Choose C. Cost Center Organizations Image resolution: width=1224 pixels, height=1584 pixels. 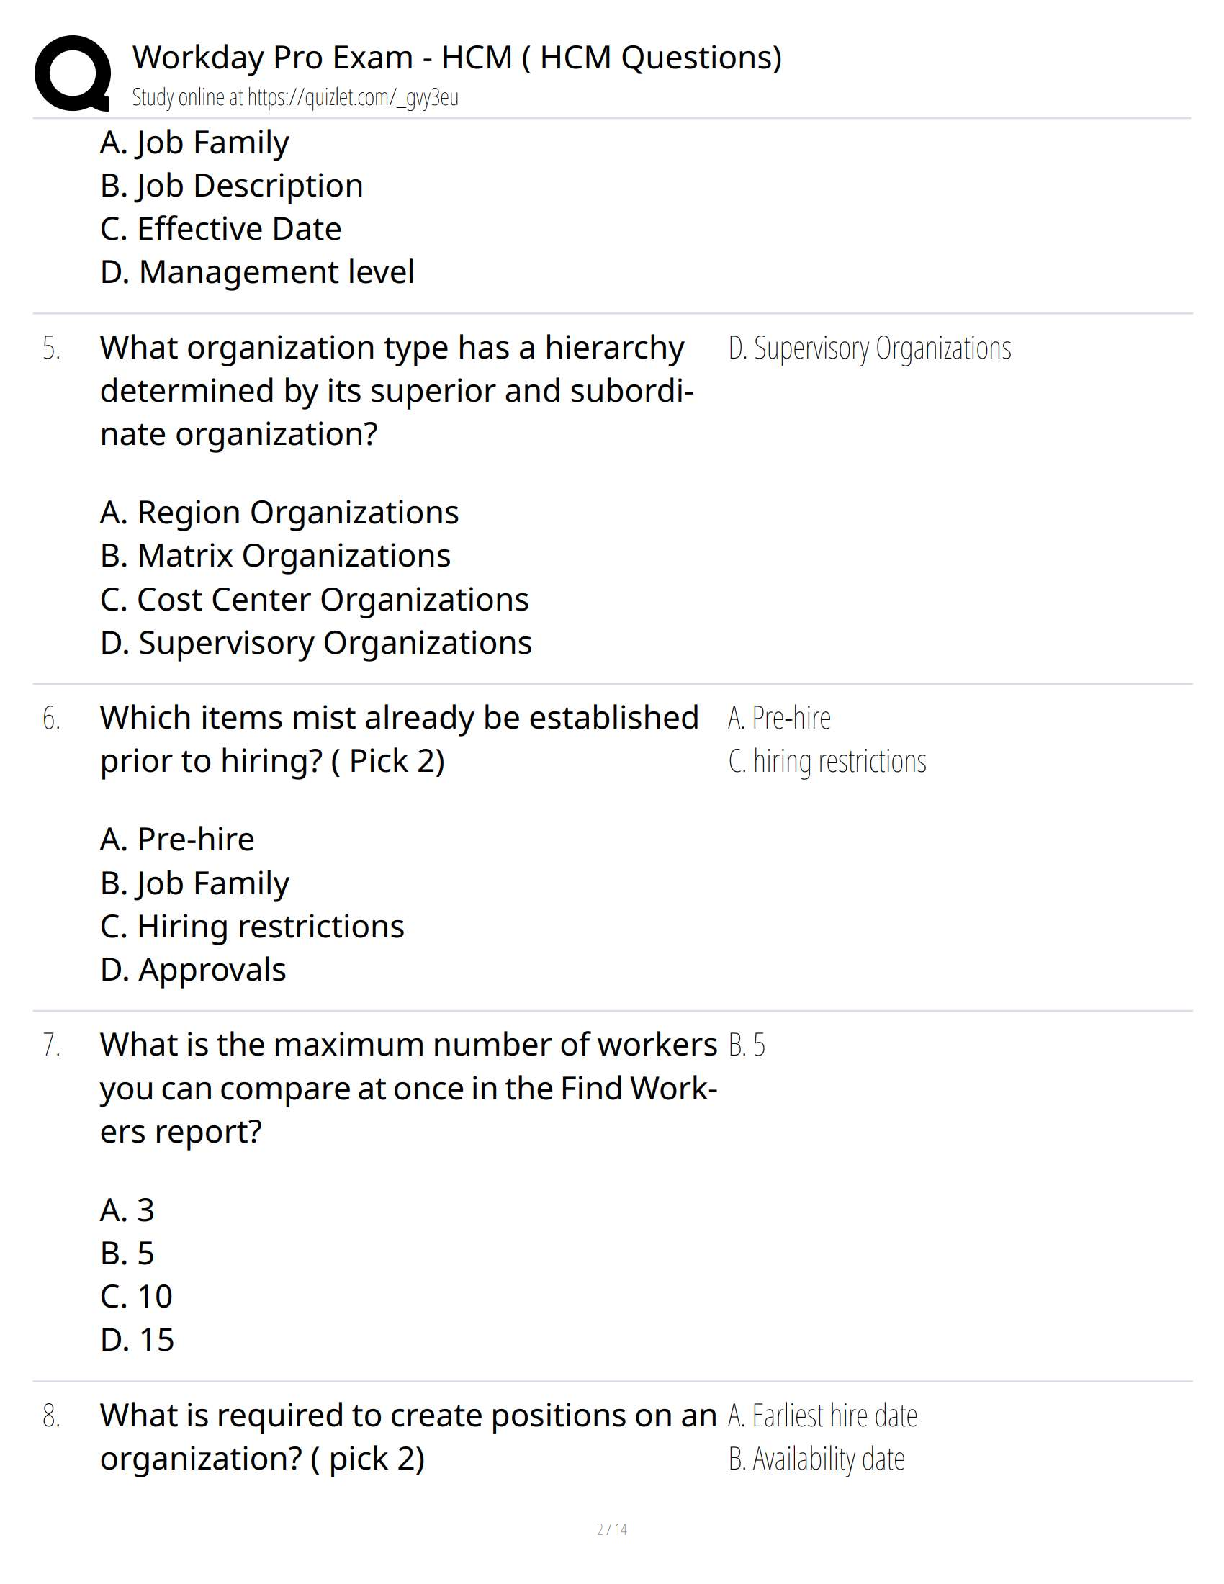coord(314,600)
